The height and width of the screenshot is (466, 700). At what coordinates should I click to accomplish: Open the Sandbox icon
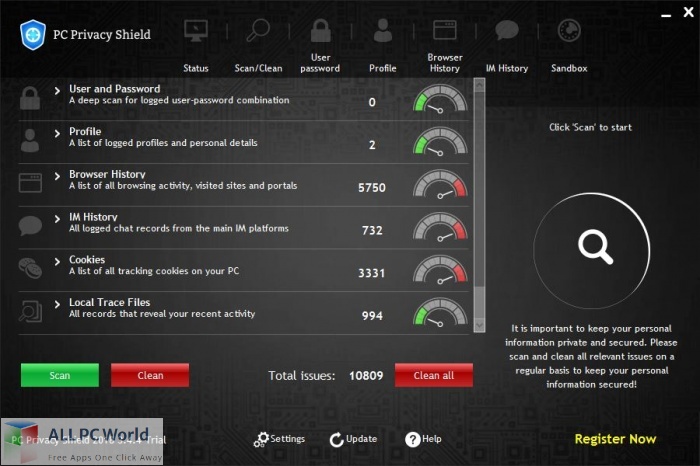(x=569, y=30)
